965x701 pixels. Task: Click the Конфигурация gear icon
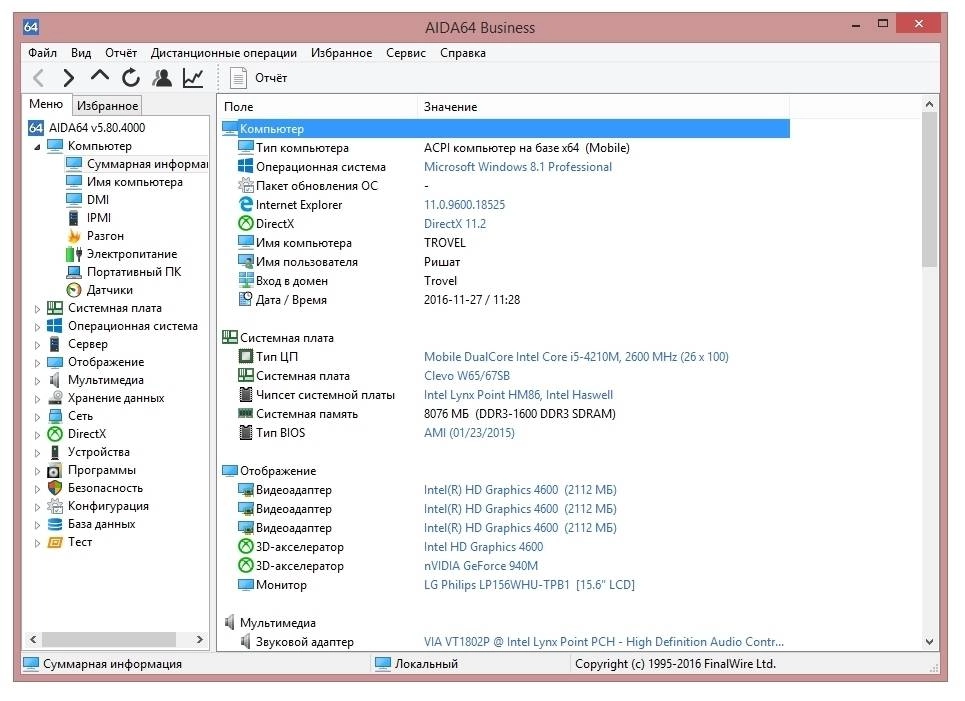(55, 506)
